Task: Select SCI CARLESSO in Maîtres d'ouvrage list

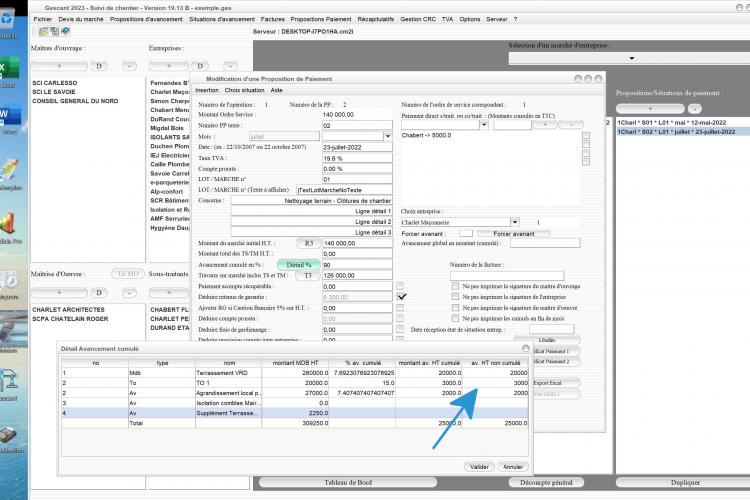Action: (55, 83)
